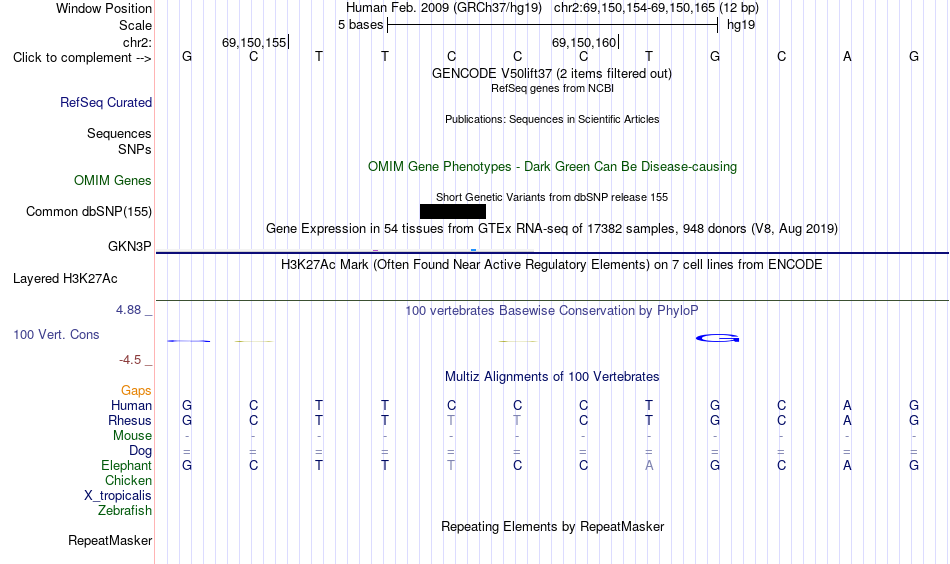
Task: Click the Human species label
Action: [131, 405]
